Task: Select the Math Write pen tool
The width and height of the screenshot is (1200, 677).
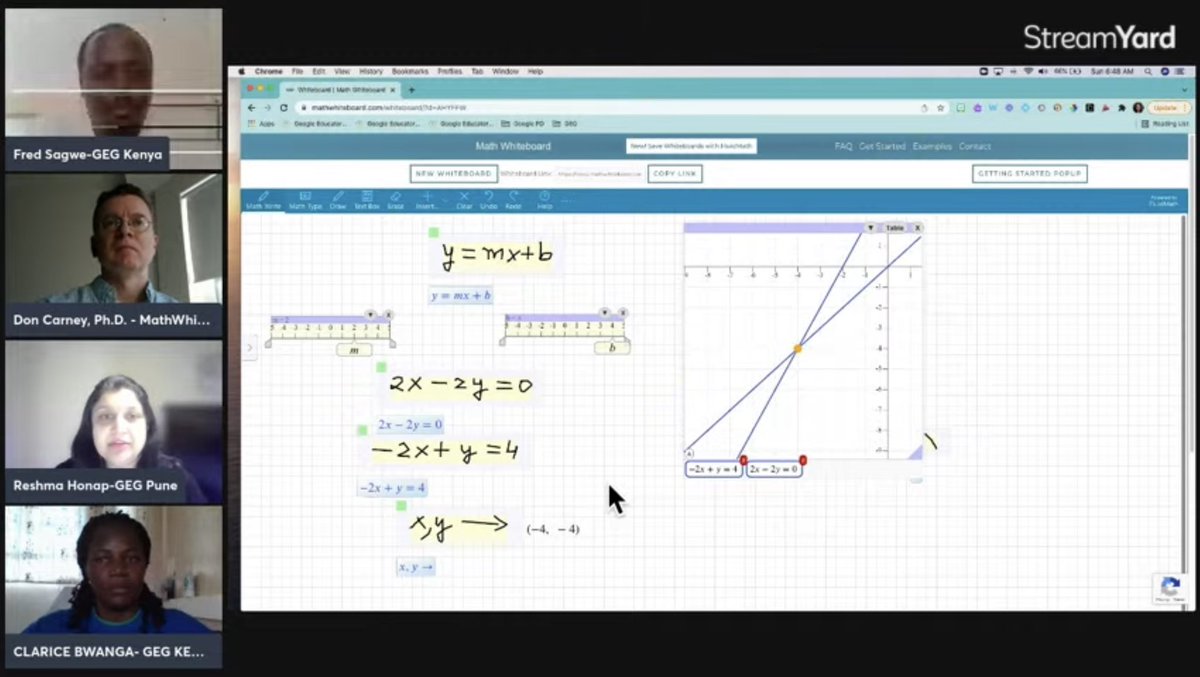Action: tap(264, 199)
